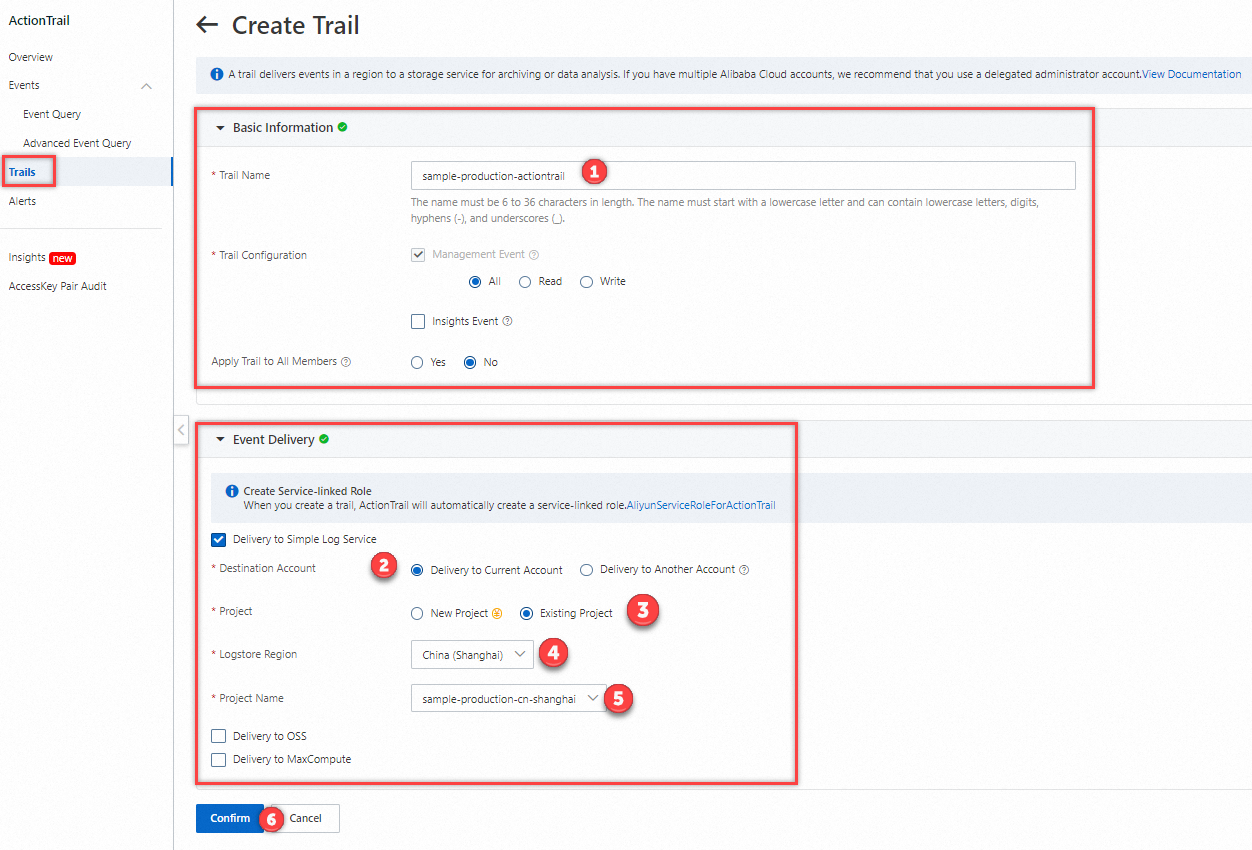The width and height of the screenshot is (1252, 850).
Task: Click the Create Trail page heading
Action: point(296,25)
